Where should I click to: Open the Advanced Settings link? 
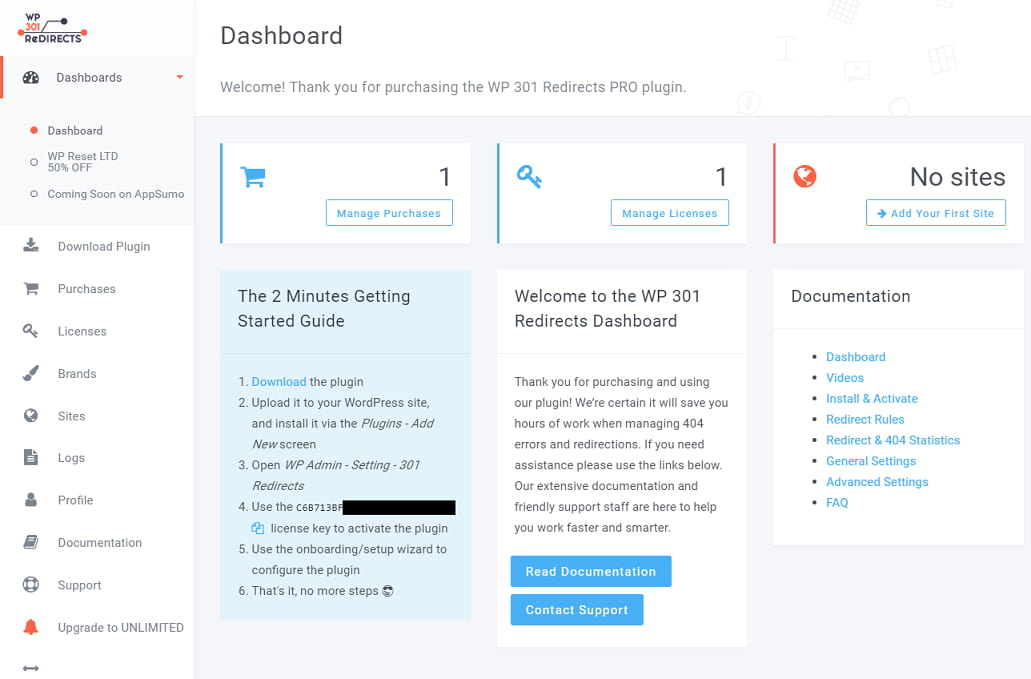[877, 482]
